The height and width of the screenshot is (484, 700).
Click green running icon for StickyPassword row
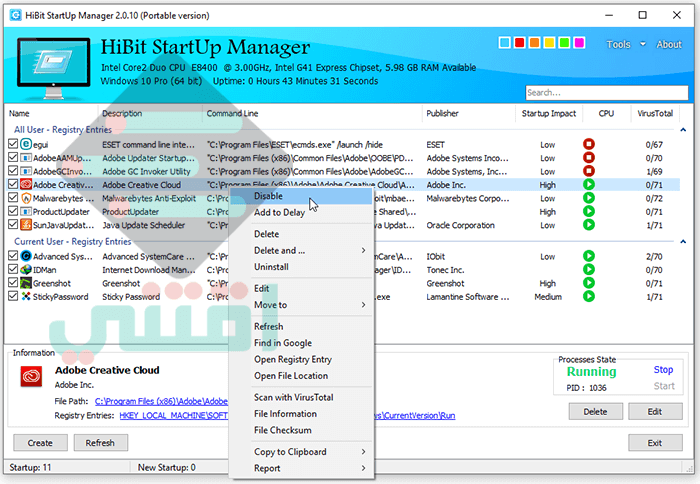(589, 296)
